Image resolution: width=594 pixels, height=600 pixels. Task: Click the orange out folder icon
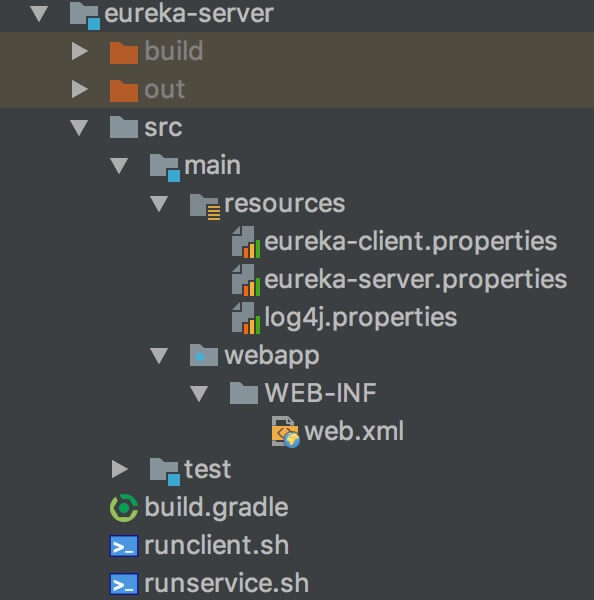point(124,91)
